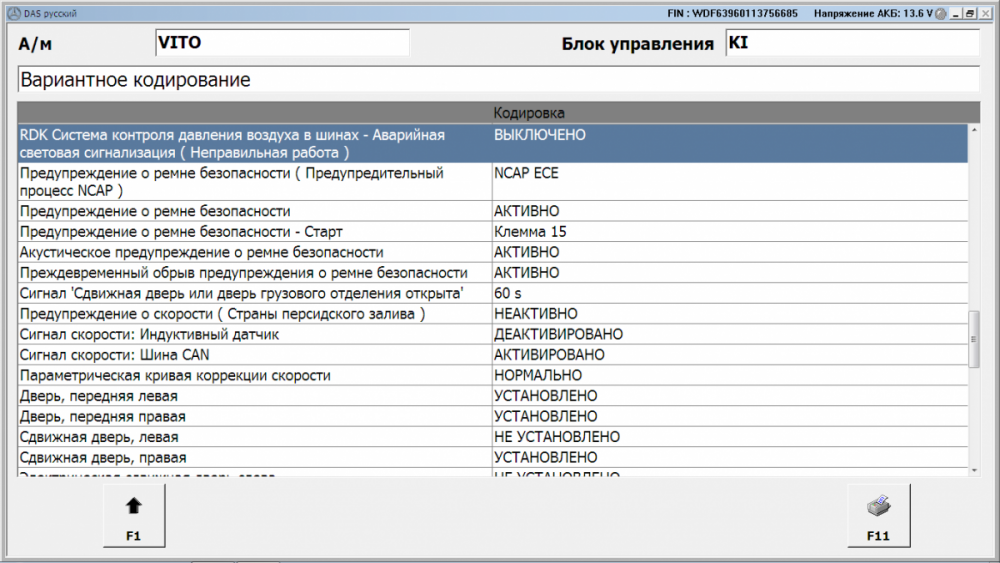
Task: Select 'Сдвижная дверь, правая' row
Action: tap(493, 457)
